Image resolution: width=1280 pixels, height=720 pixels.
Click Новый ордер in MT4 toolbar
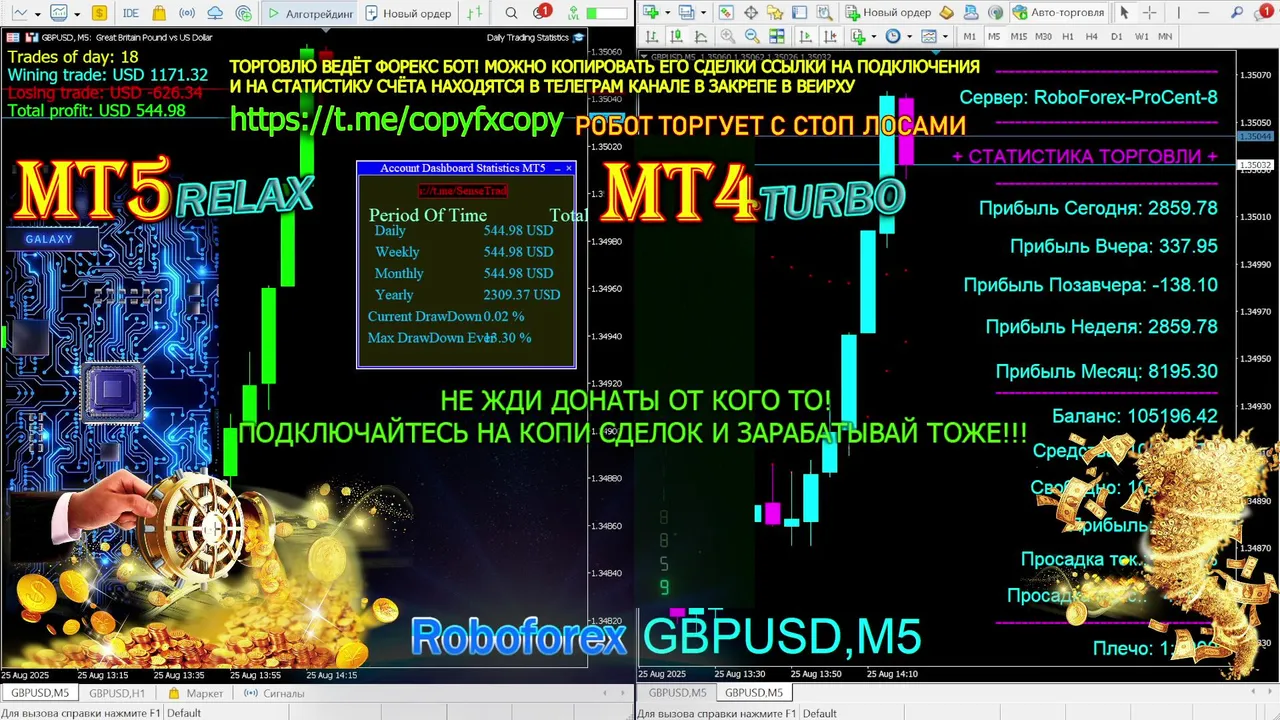point(888,13)
